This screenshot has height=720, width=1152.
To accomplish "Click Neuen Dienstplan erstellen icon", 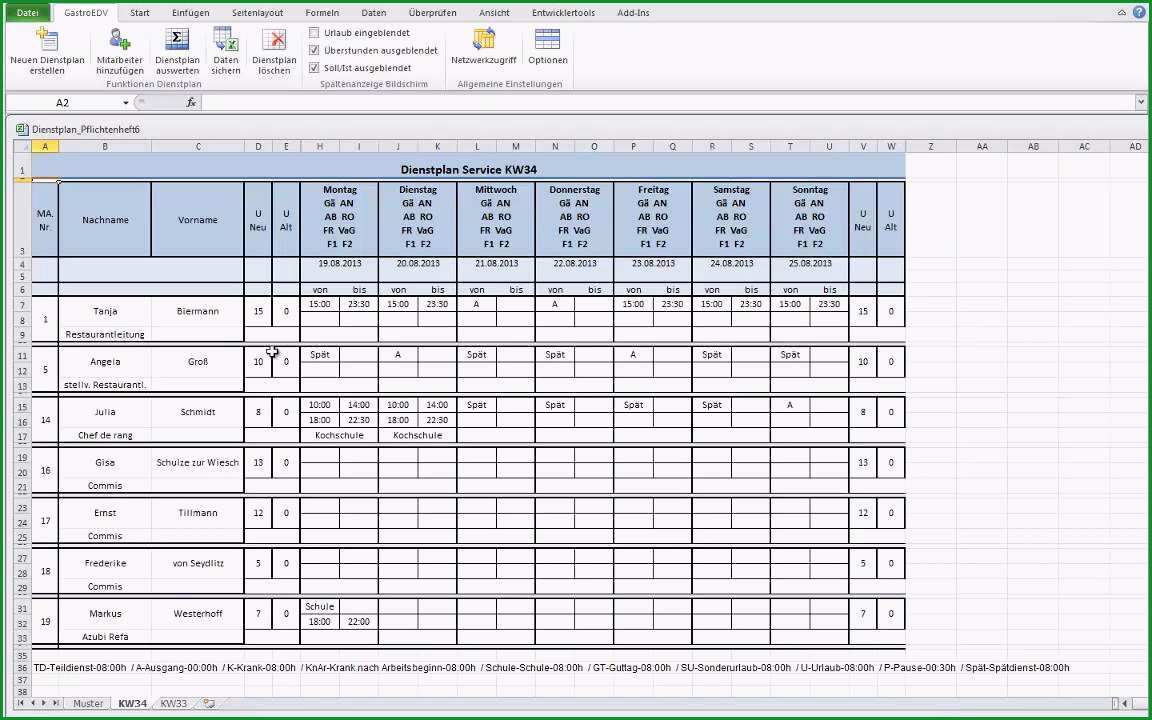I will [47, 39].
